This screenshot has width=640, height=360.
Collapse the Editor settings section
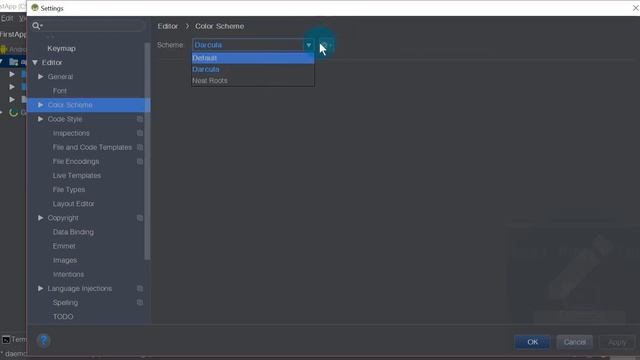point(35,62)
